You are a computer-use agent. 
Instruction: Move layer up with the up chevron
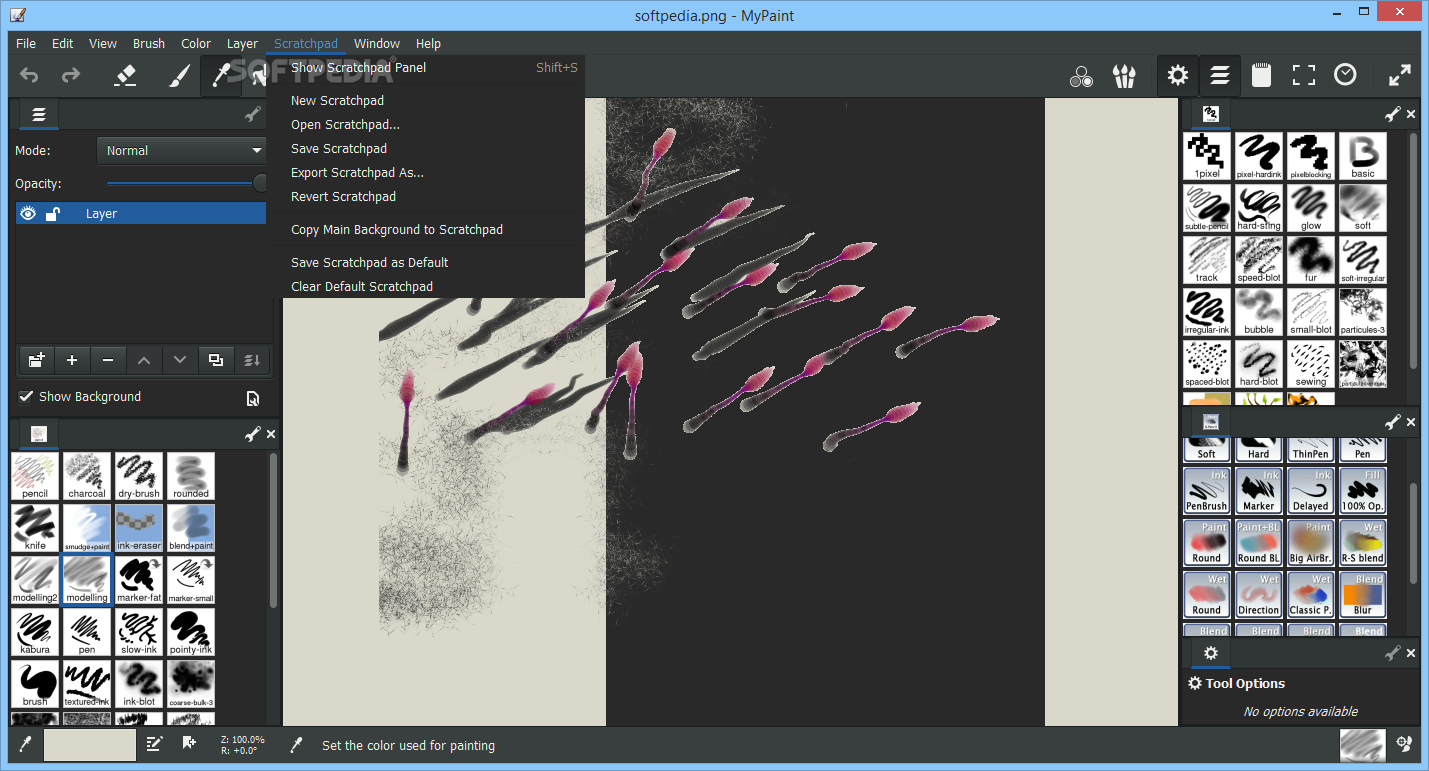pos(144,360)
